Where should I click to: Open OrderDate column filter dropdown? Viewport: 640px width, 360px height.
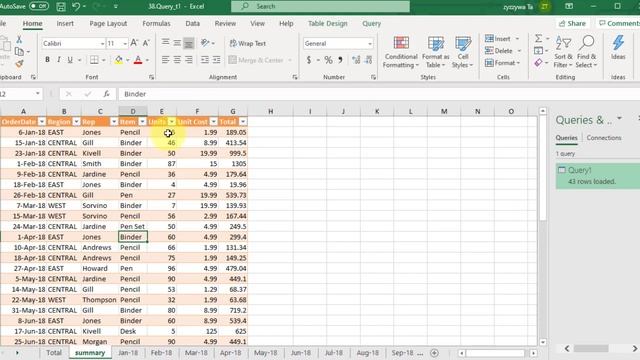42,122
